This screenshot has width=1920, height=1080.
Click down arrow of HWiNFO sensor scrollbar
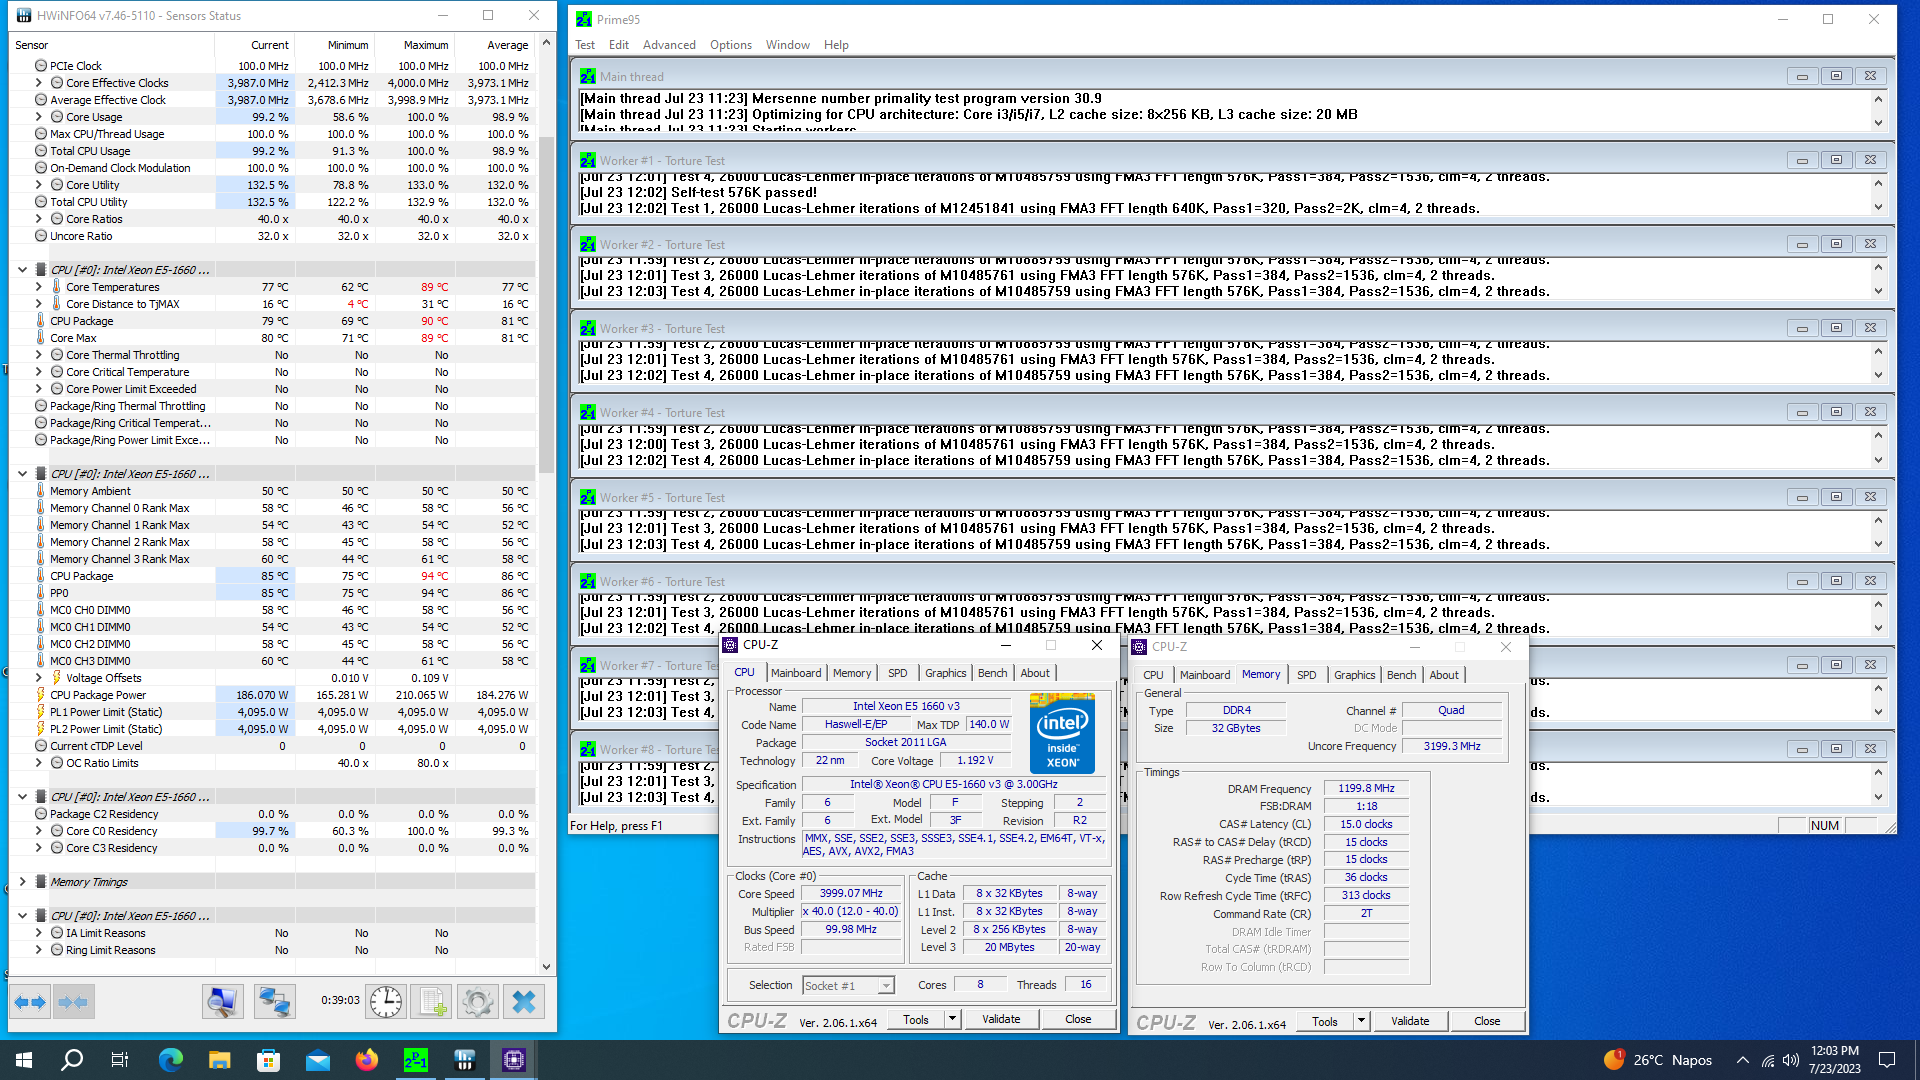546,967
